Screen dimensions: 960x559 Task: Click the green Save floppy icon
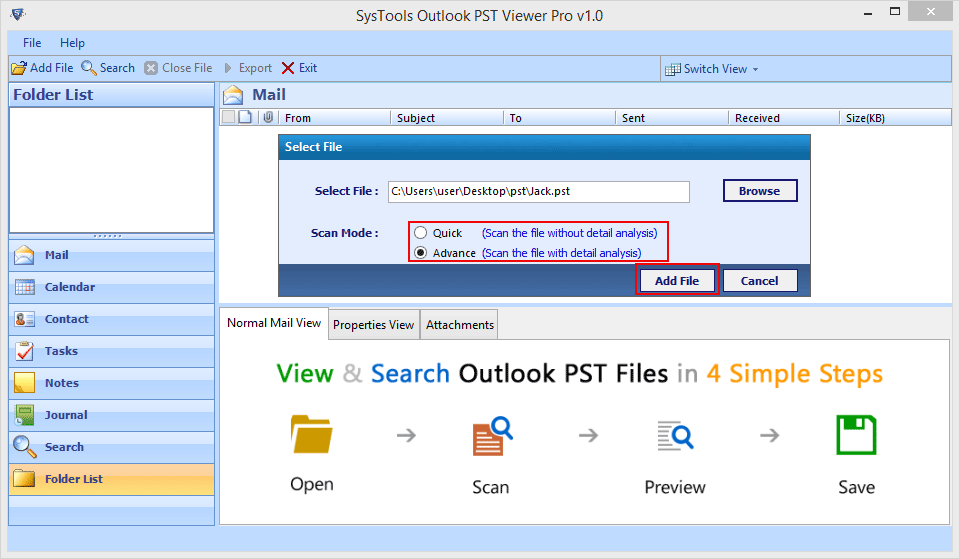pyautogui.click(x=856, y=435)
